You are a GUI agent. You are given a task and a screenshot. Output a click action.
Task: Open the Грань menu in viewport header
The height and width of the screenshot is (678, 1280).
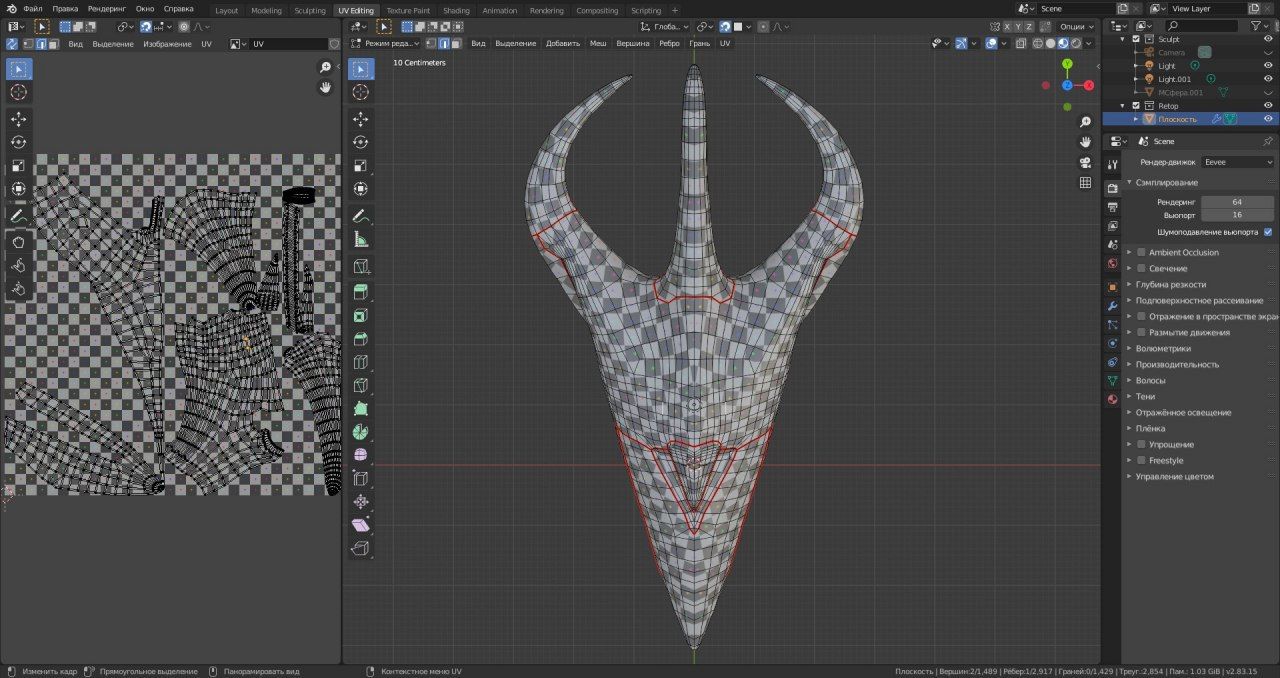click(700, 44)
